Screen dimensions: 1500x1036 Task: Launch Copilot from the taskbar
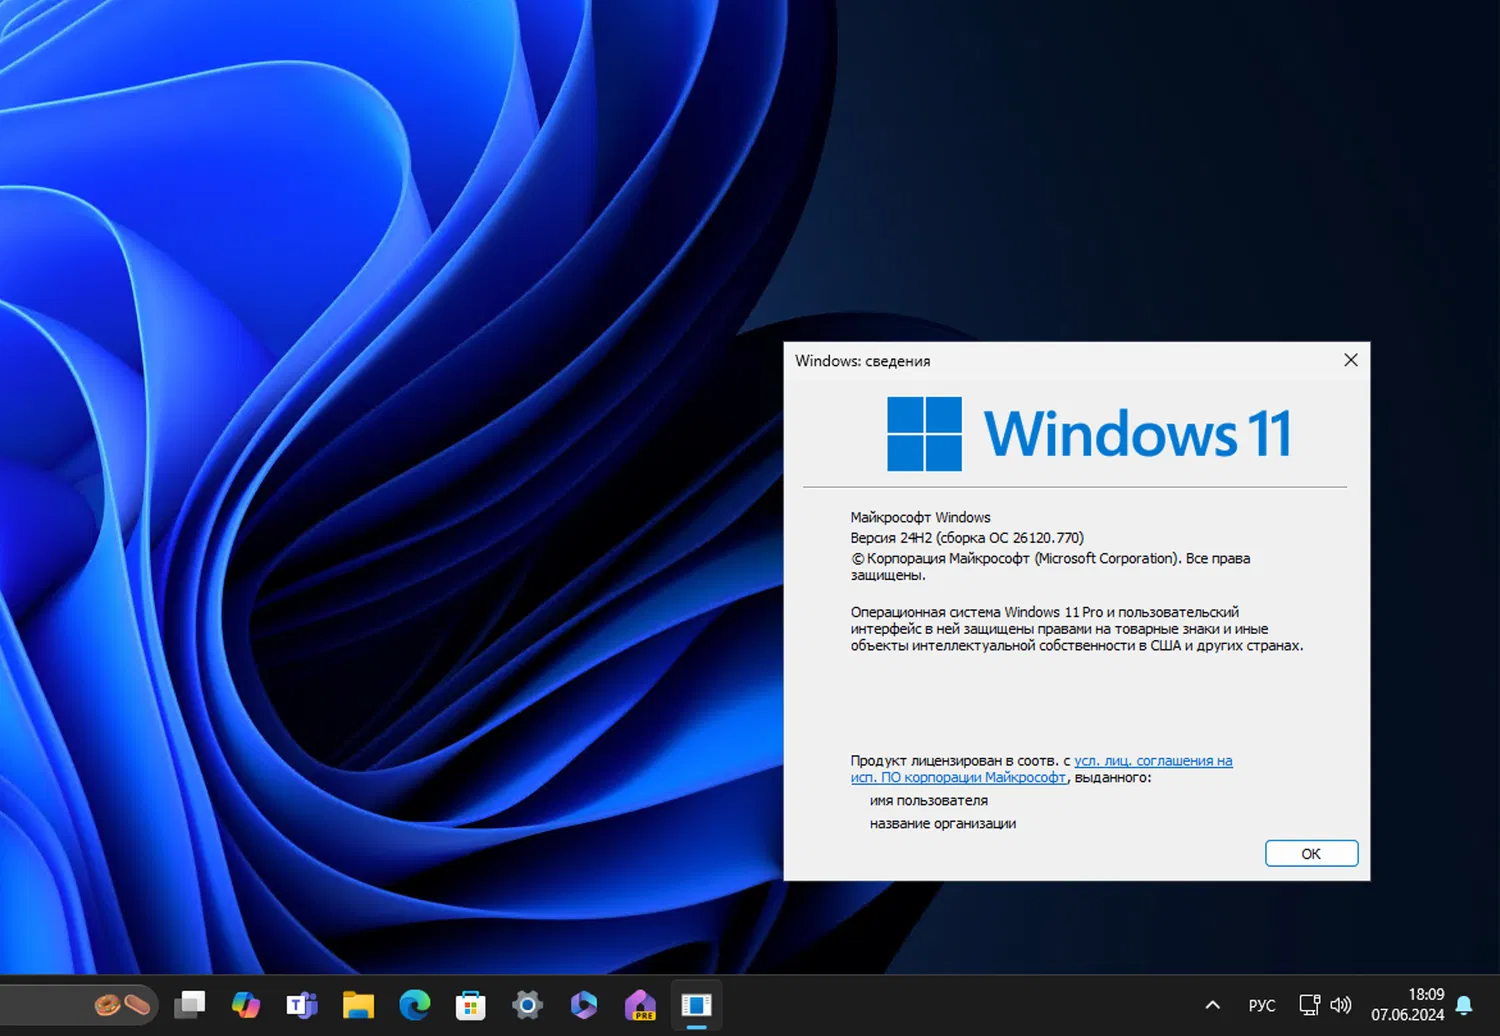coord(246,1005)
